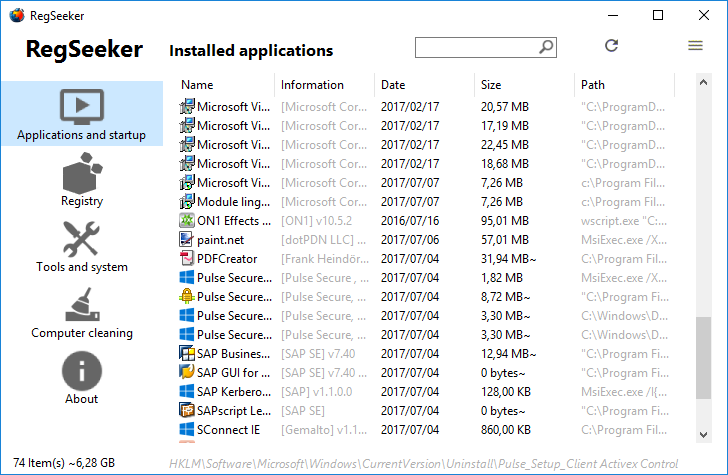The height and width of the screenshot is (475, 728).
Task: Click the [Gemalto] v1.1... information cell
Action: (x=324, y=430)
